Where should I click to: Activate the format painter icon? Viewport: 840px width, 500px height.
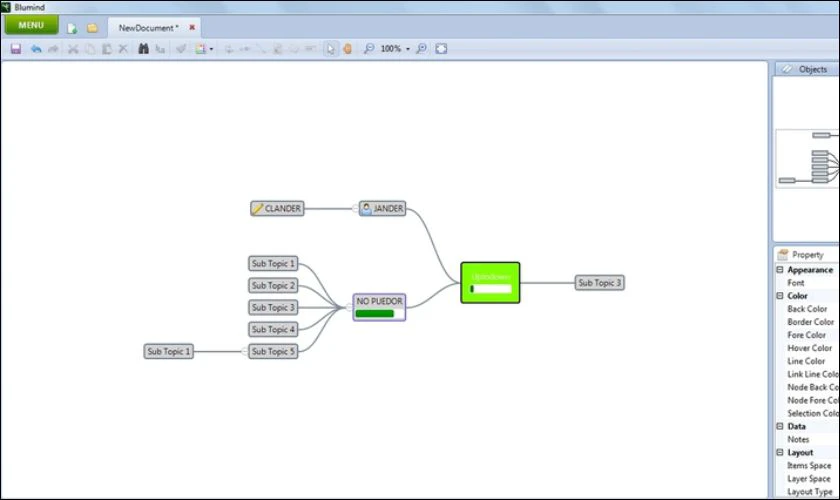click(181, 49)
